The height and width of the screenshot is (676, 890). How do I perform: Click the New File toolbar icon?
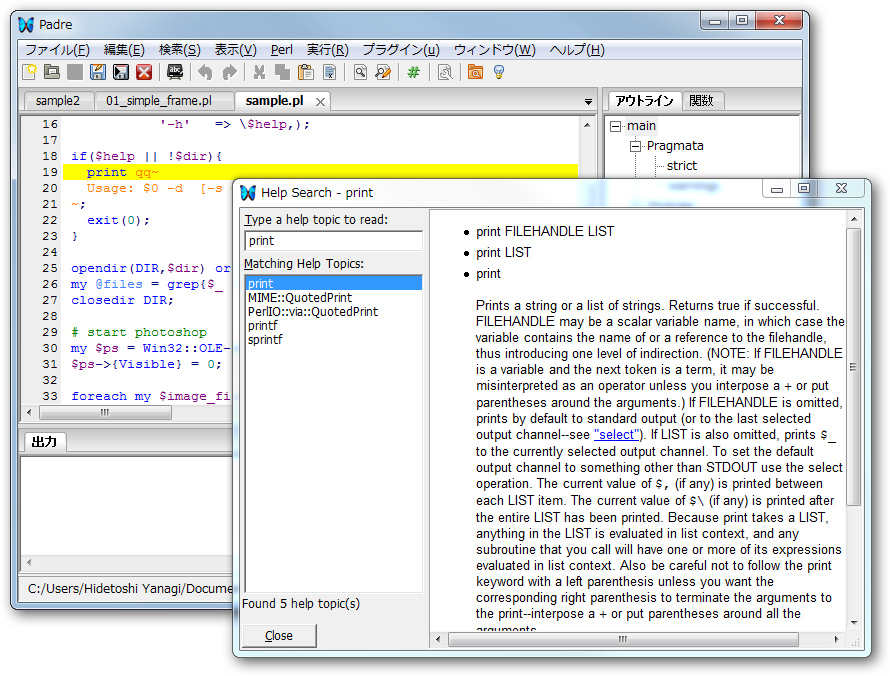pyautogui.click(x=30, y=72)
